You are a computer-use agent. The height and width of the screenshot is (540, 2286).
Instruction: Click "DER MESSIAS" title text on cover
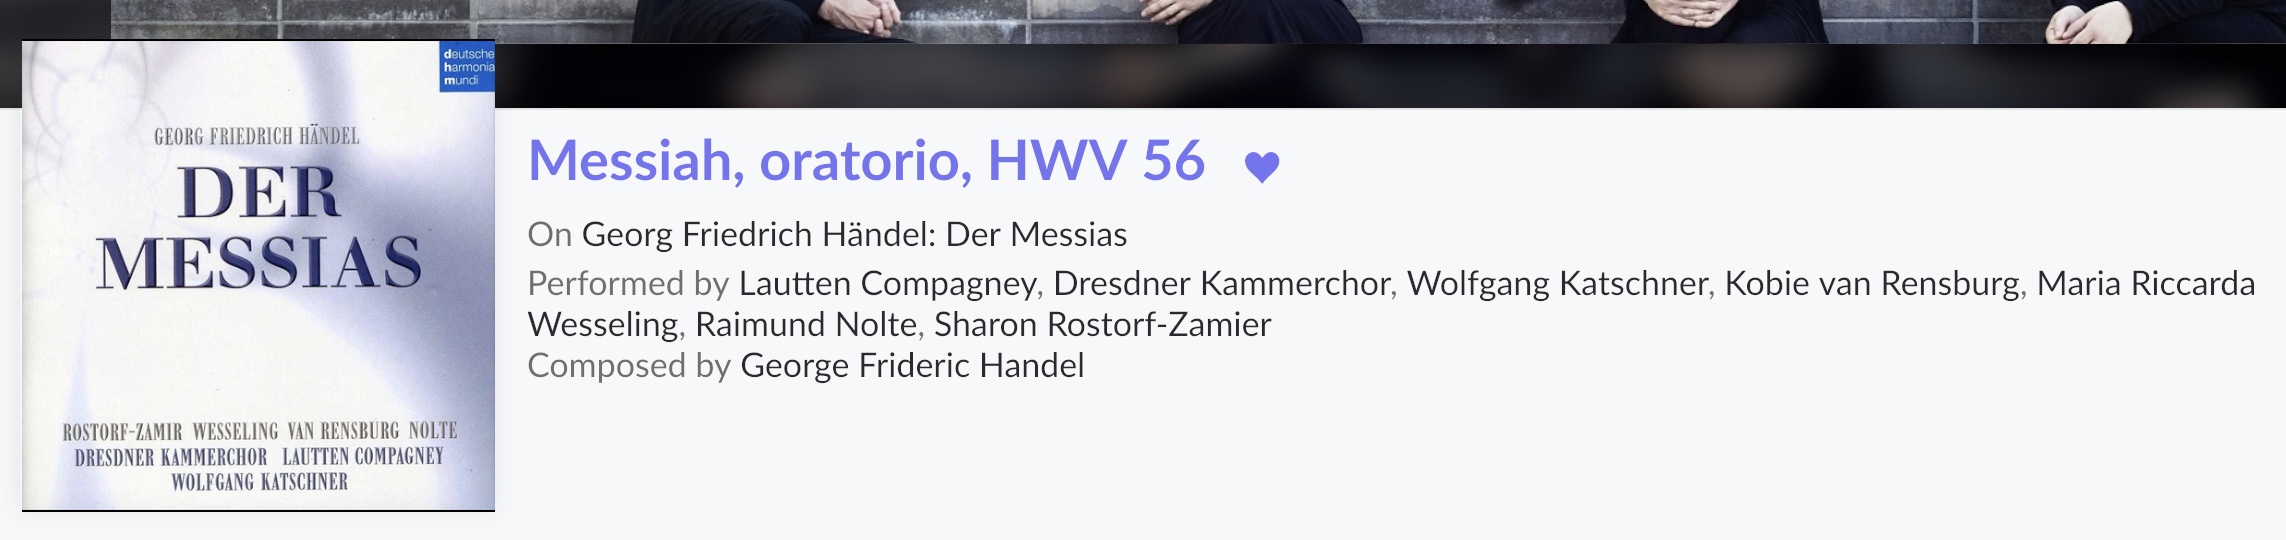point(259,228)
